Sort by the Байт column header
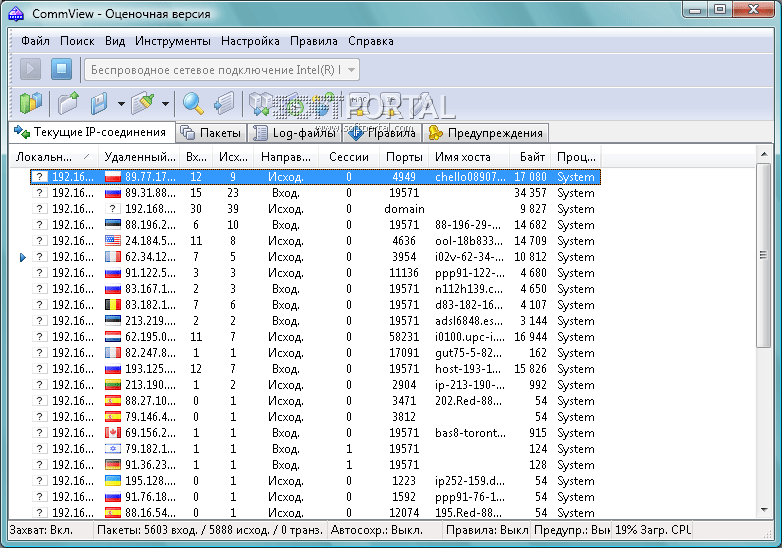Image resolution: width=782 pixels, height=548 pixels. pos(532,157)
